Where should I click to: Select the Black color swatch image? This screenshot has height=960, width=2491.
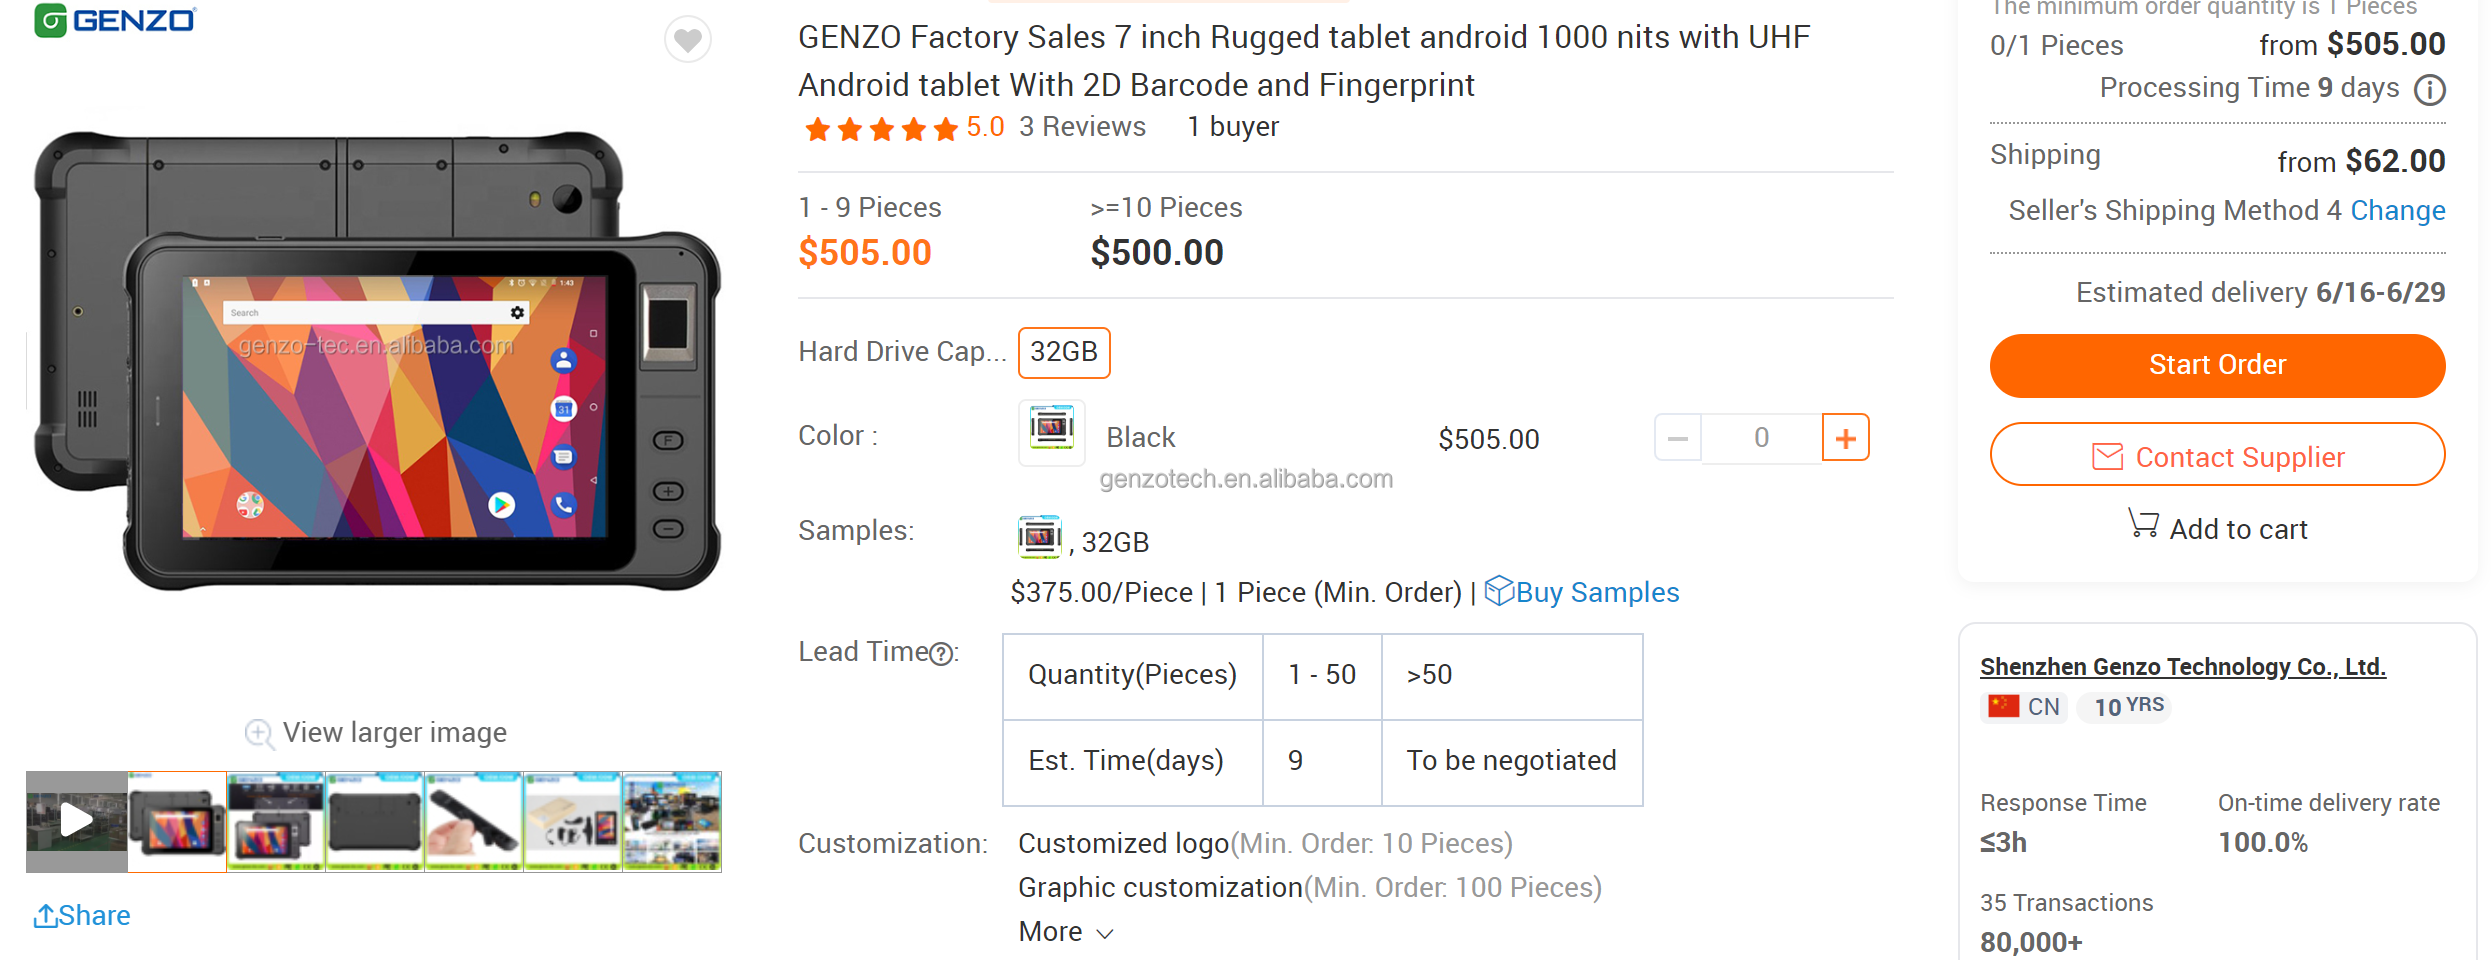[1051, 431]
